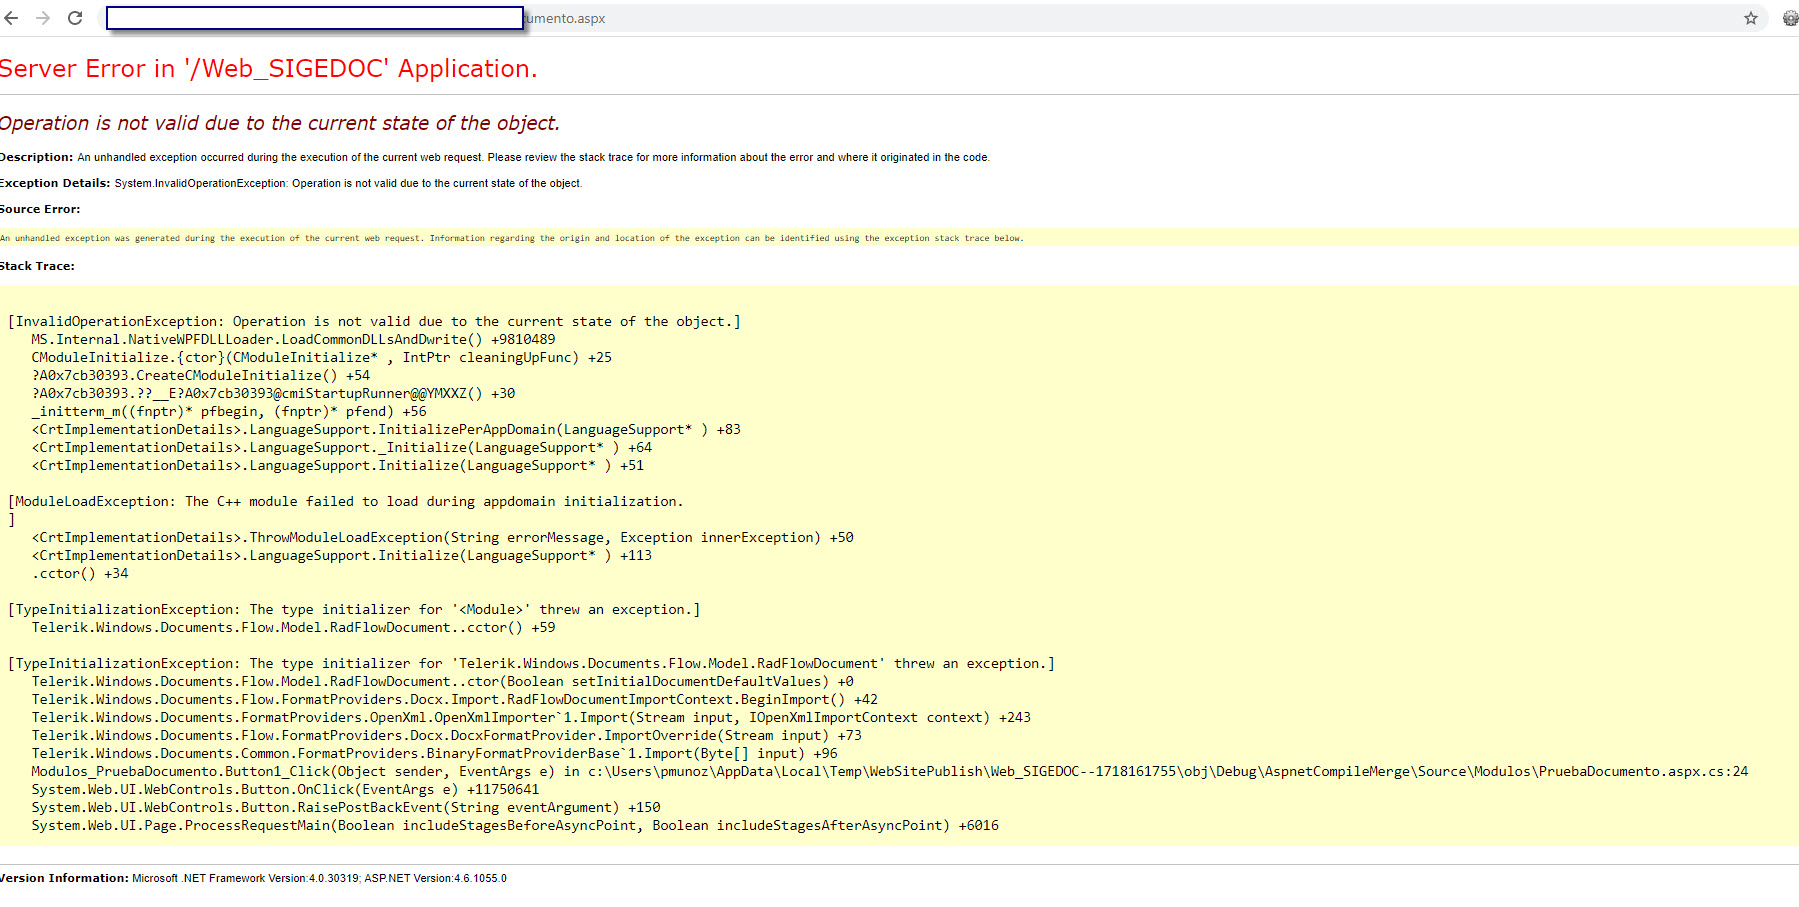Click the 'Server Error in /Web_SIGEDOC Application' heading
The width and height of the screenshot is (1799, 907).
pos(268,69)
